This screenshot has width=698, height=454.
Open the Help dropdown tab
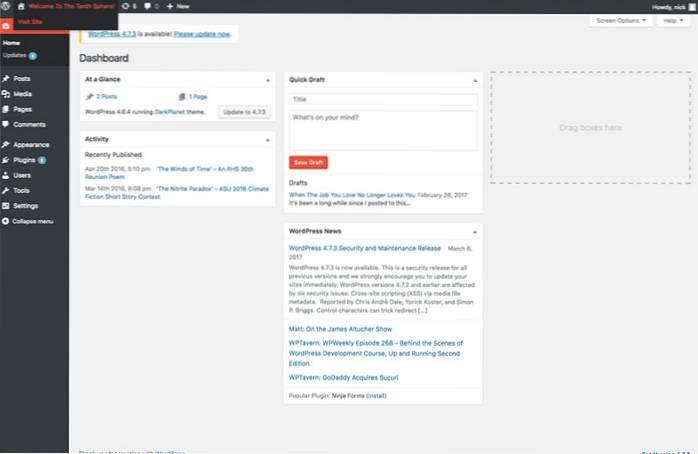coord(673,20)
